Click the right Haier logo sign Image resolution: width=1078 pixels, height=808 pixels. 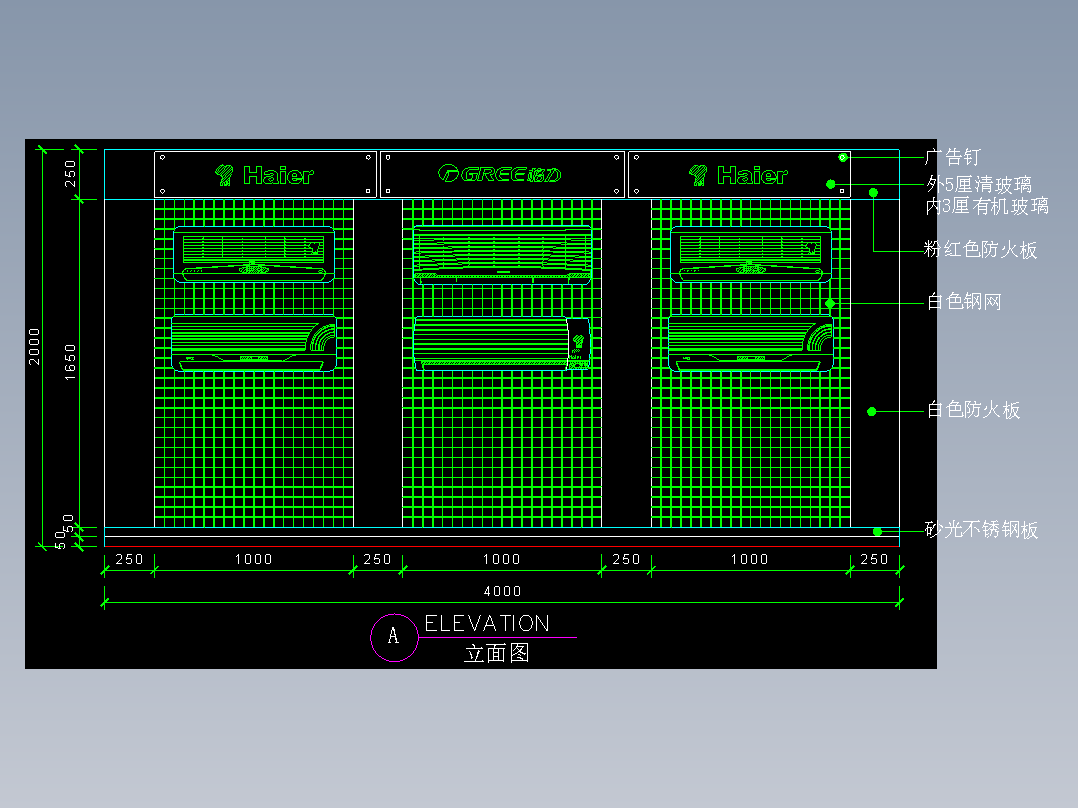pos(739,175)
